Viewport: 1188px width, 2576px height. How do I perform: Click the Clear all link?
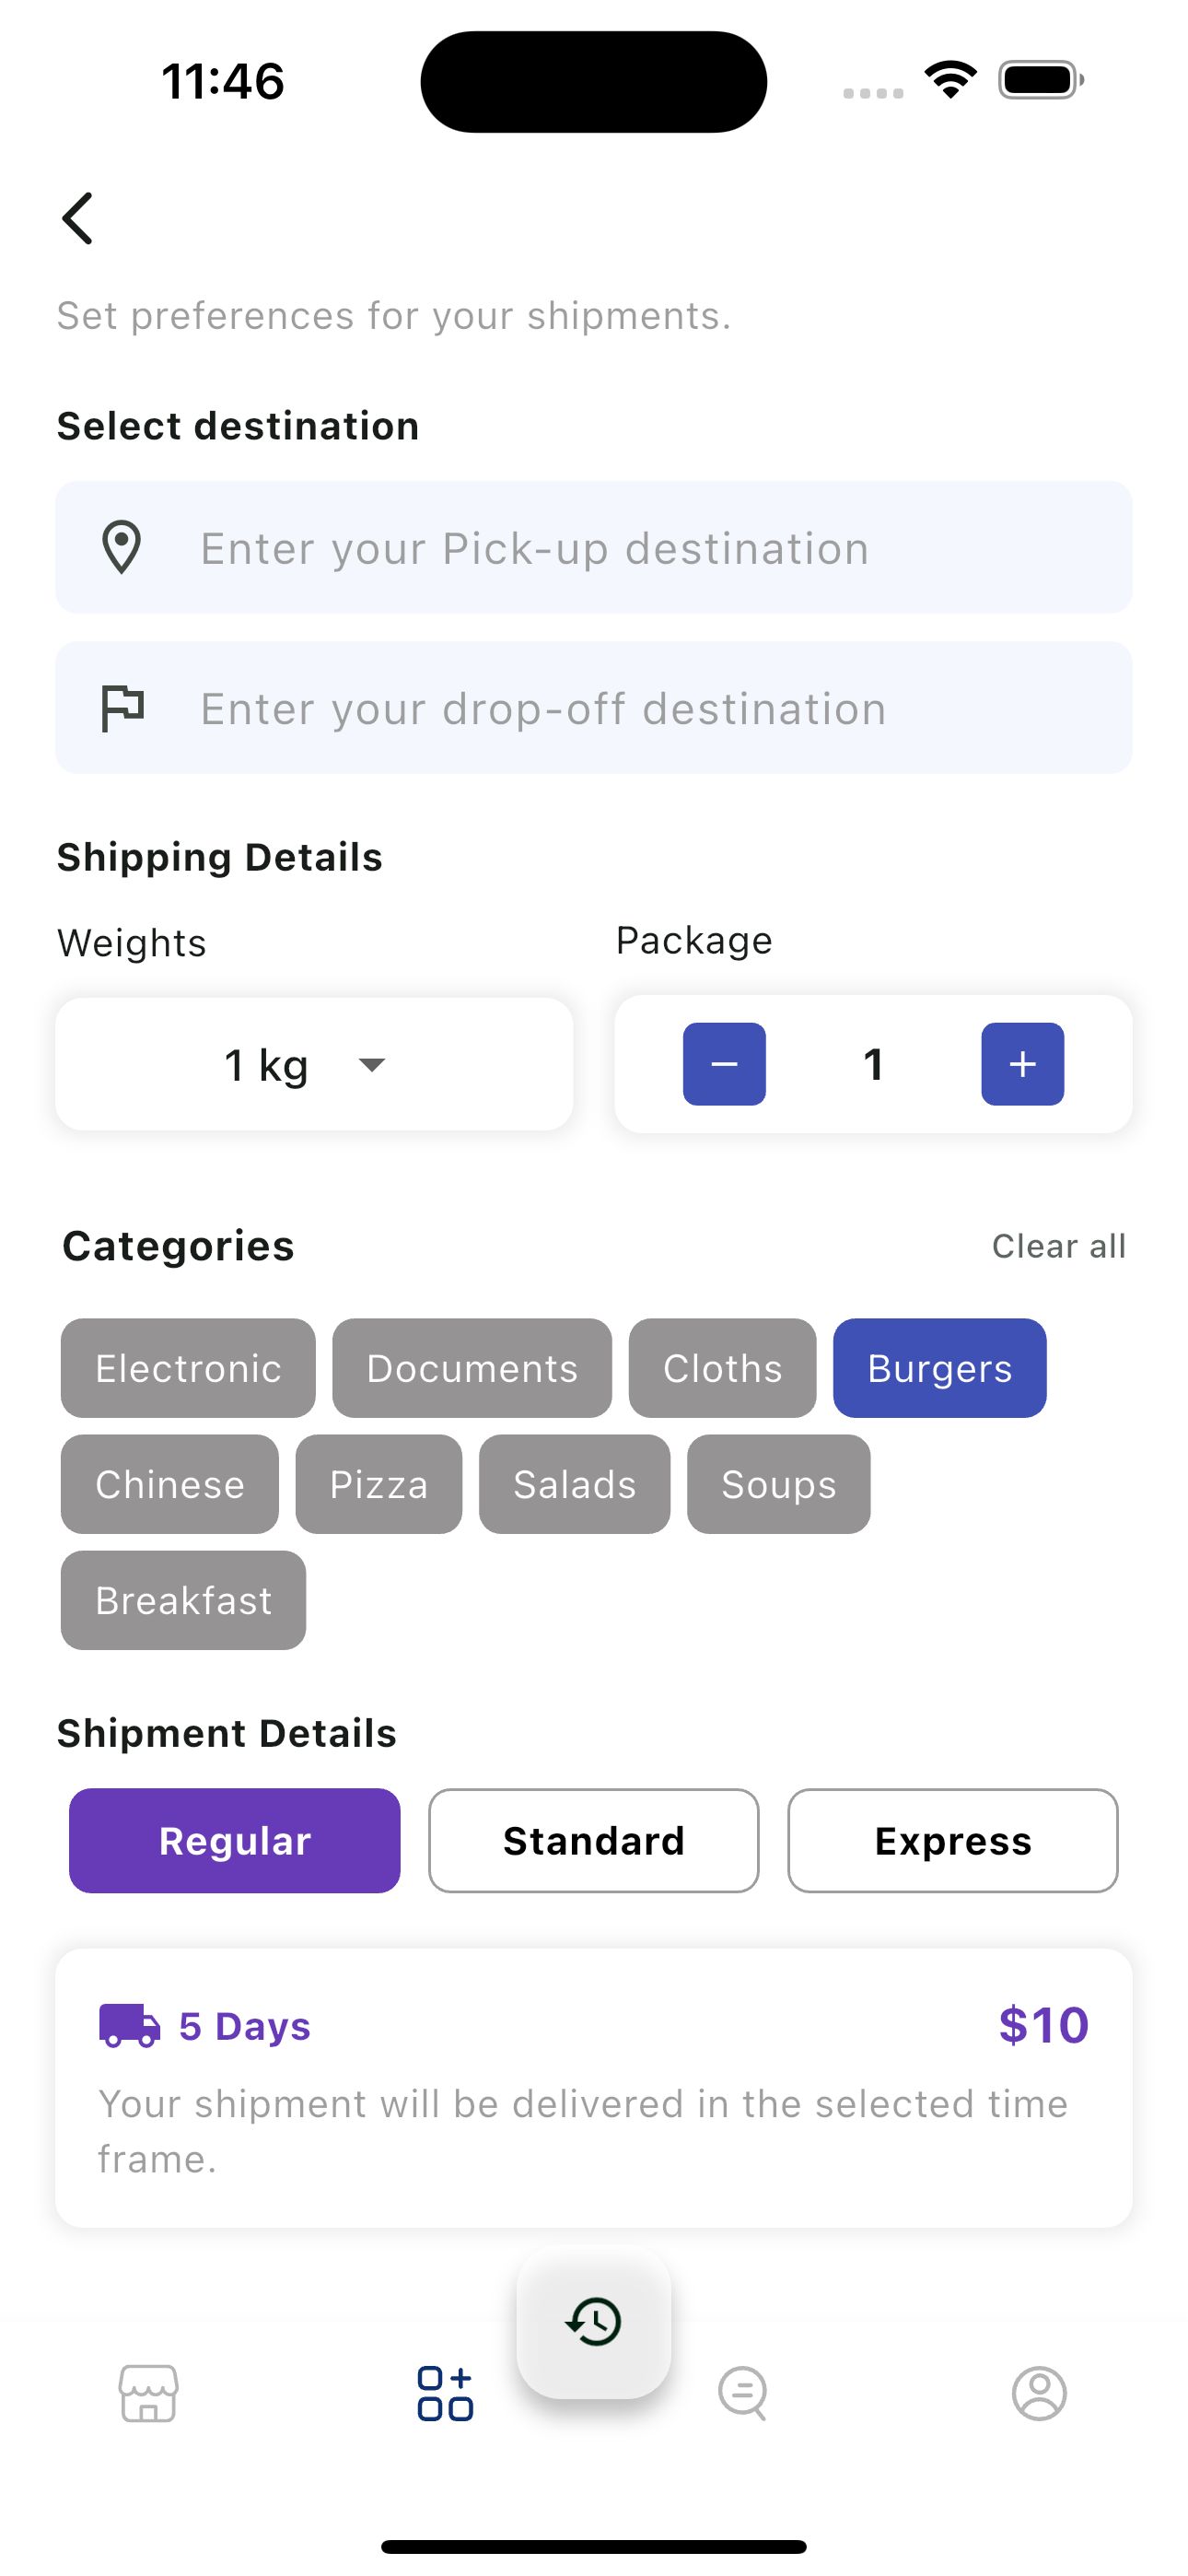(x=1058, y=1246)
